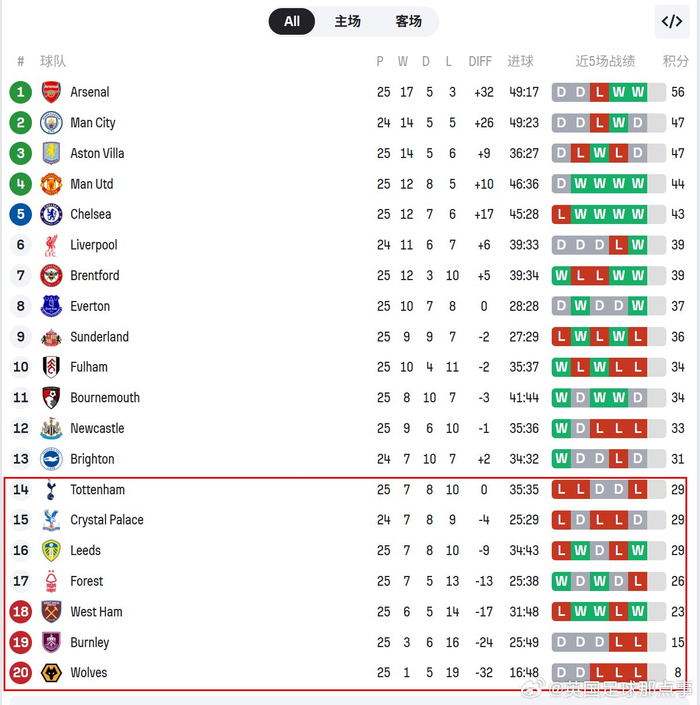Open the Everton team link
The width and height of the screenshot is (700, 705).
(90, 306)
